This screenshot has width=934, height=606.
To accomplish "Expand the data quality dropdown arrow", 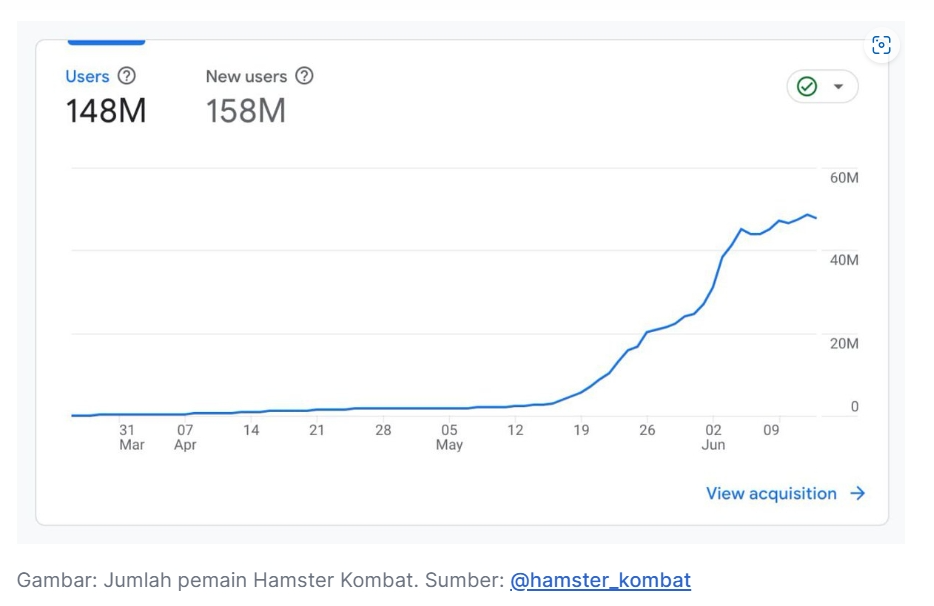I will [839, 87].
